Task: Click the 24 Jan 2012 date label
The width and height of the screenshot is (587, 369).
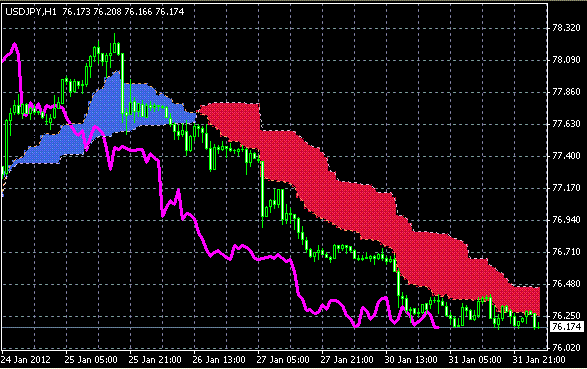Action: tap(26, 360)
